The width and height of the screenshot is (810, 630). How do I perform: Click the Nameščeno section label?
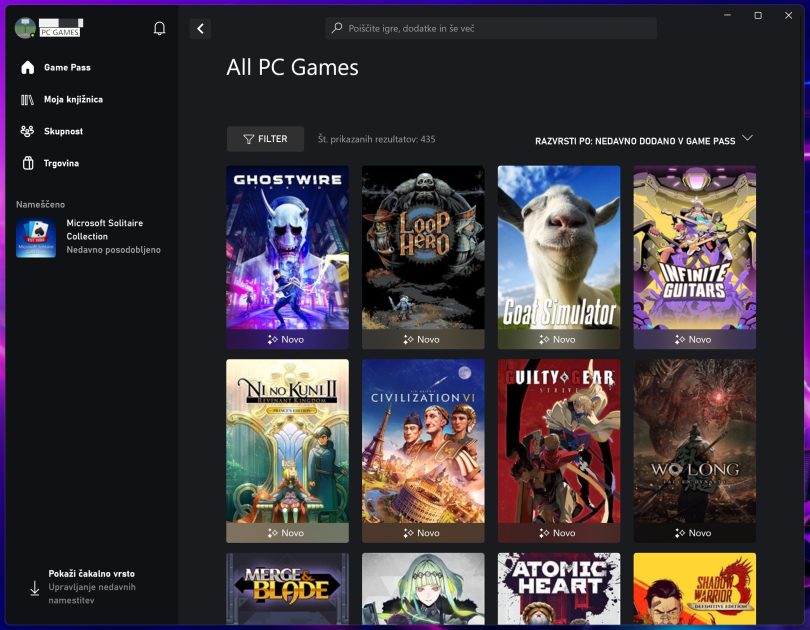pos(40,204)
